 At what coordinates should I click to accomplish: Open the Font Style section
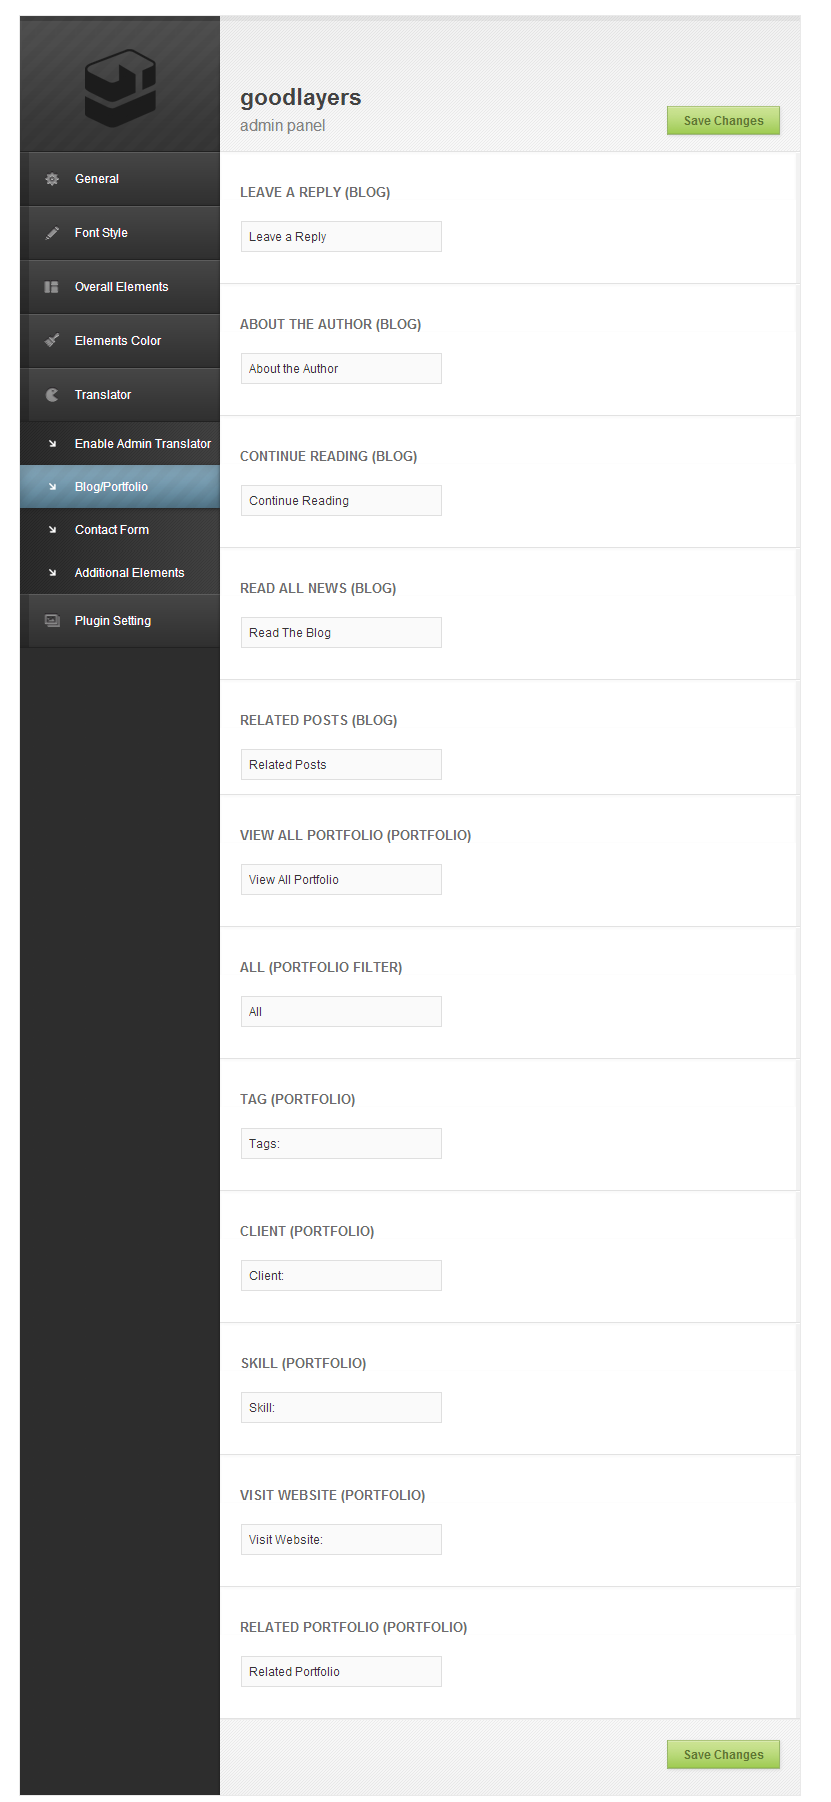(x=101, y=233)
